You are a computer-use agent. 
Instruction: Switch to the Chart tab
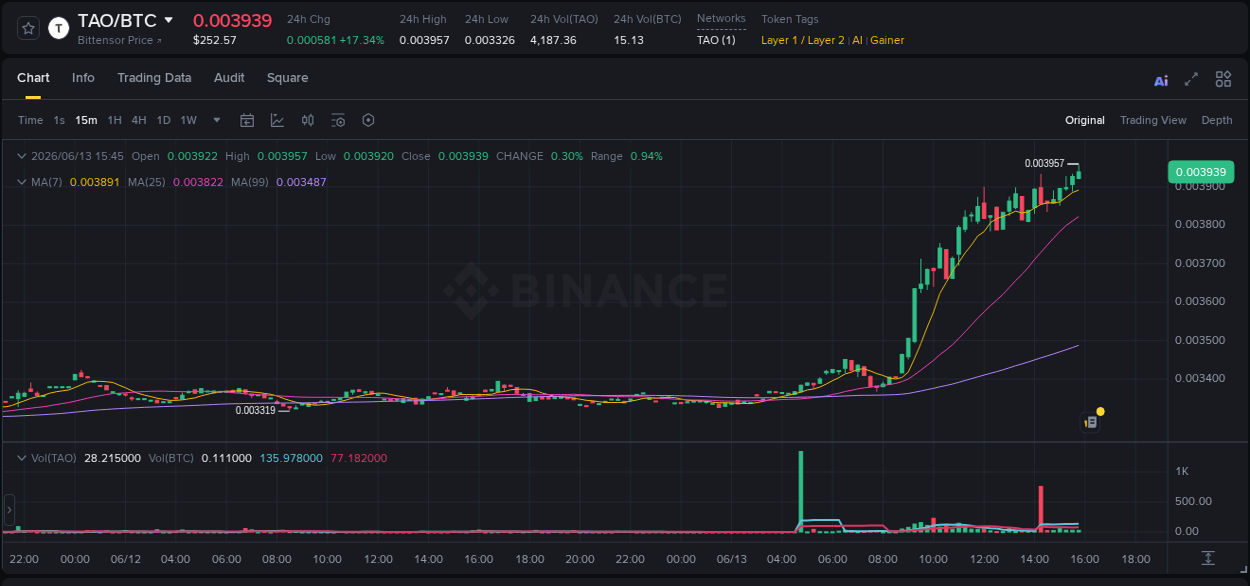click(x=33, y=78)
